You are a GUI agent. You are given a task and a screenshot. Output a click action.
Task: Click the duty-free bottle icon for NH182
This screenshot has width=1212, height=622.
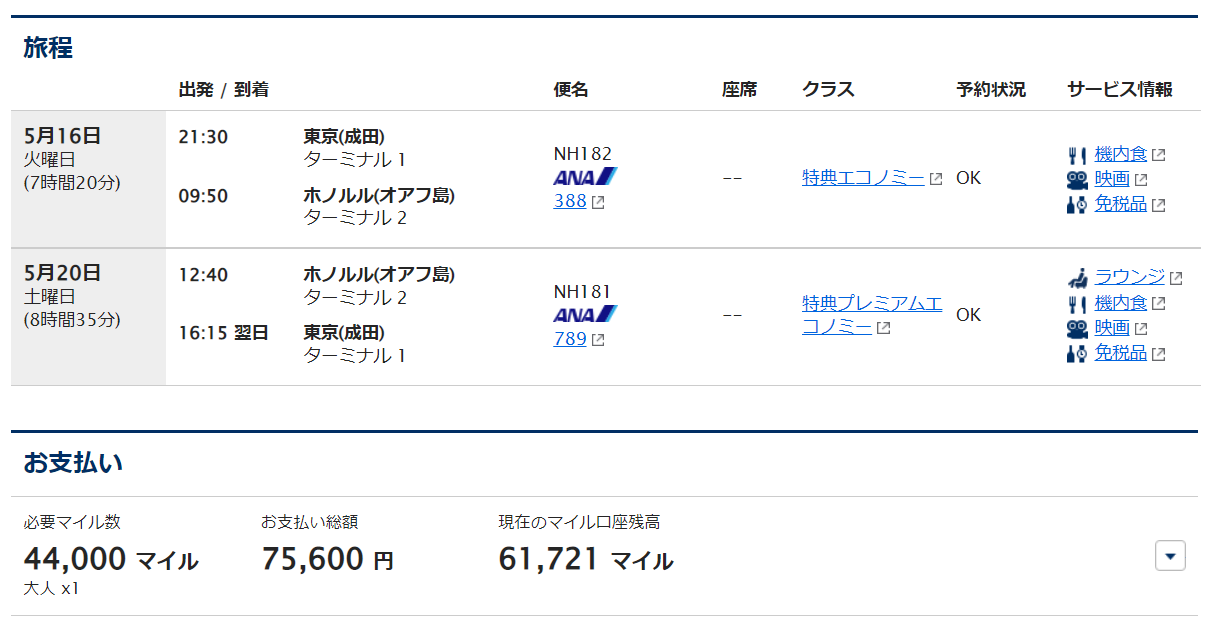click(x=1077, y=205)
